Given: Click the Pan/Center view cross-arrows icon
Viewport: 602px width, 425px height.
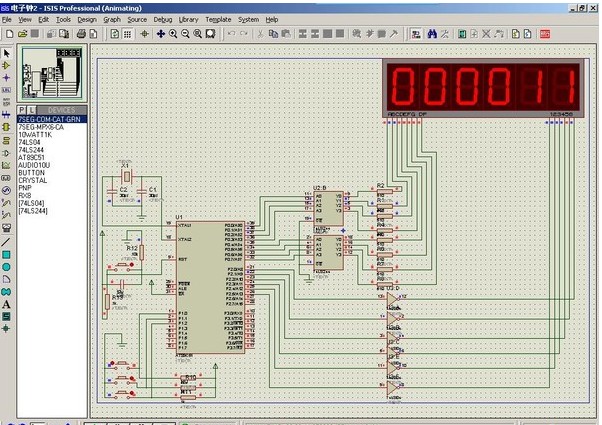Looking at the screenshot, I should click(x=160, y=34).
